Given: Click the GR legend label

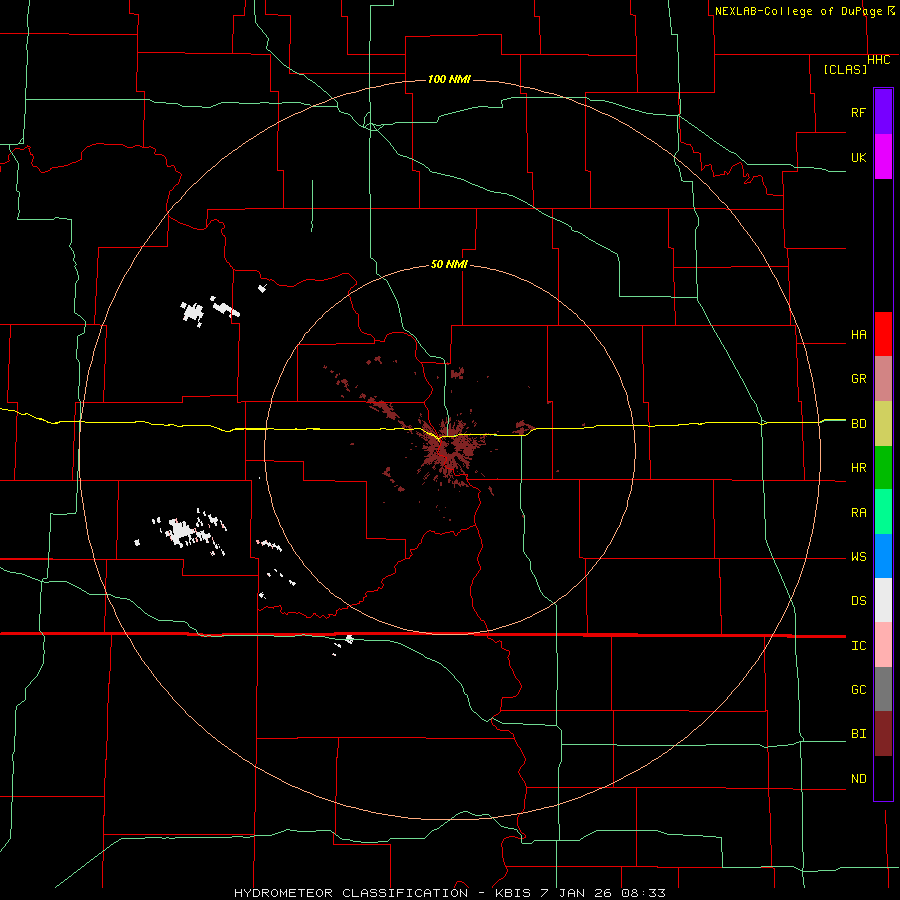Looking at the screenshot, I should pyautogui.click(x=858, y=379).
